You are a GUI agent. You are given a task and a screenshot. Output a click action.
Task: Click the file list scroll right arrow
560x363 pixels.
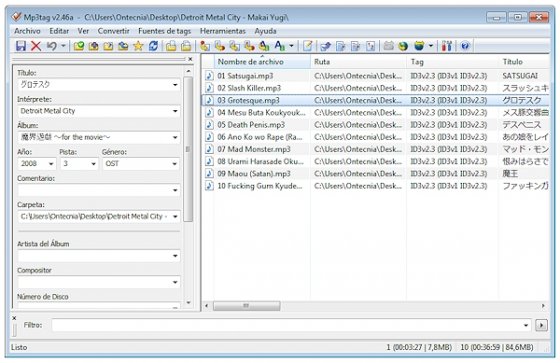[x=543, y=306]
